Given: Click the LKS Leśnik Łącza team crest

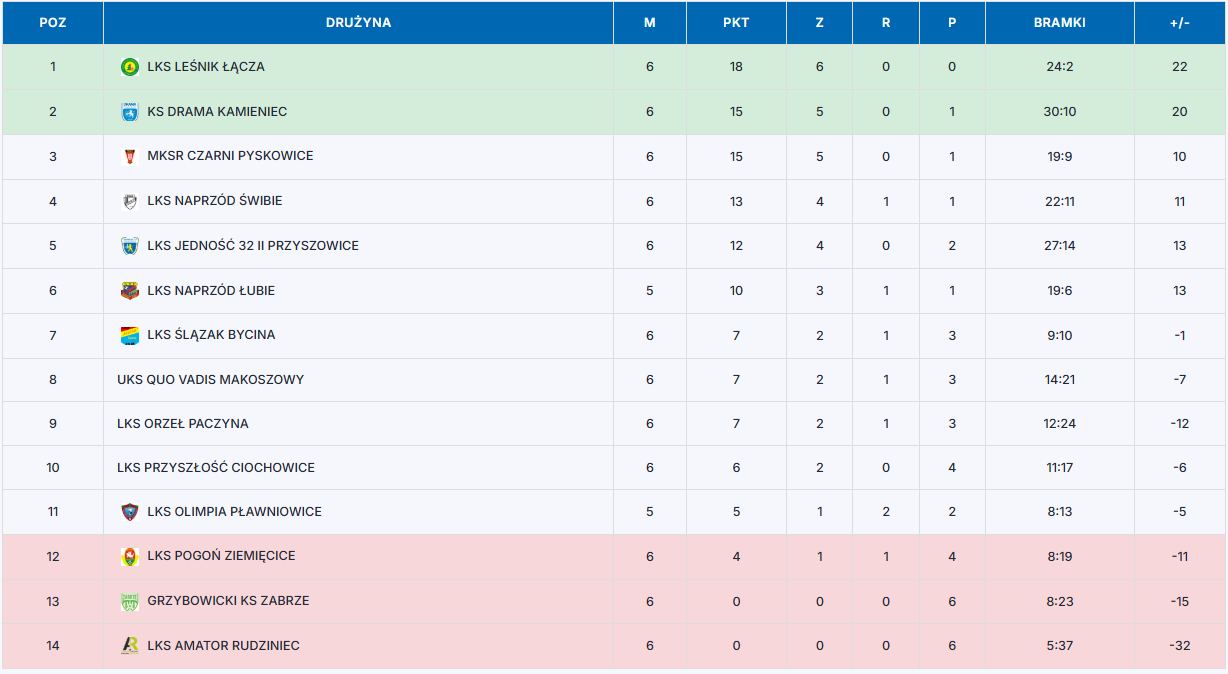Looking at the screenshot, I should [129, 67].
